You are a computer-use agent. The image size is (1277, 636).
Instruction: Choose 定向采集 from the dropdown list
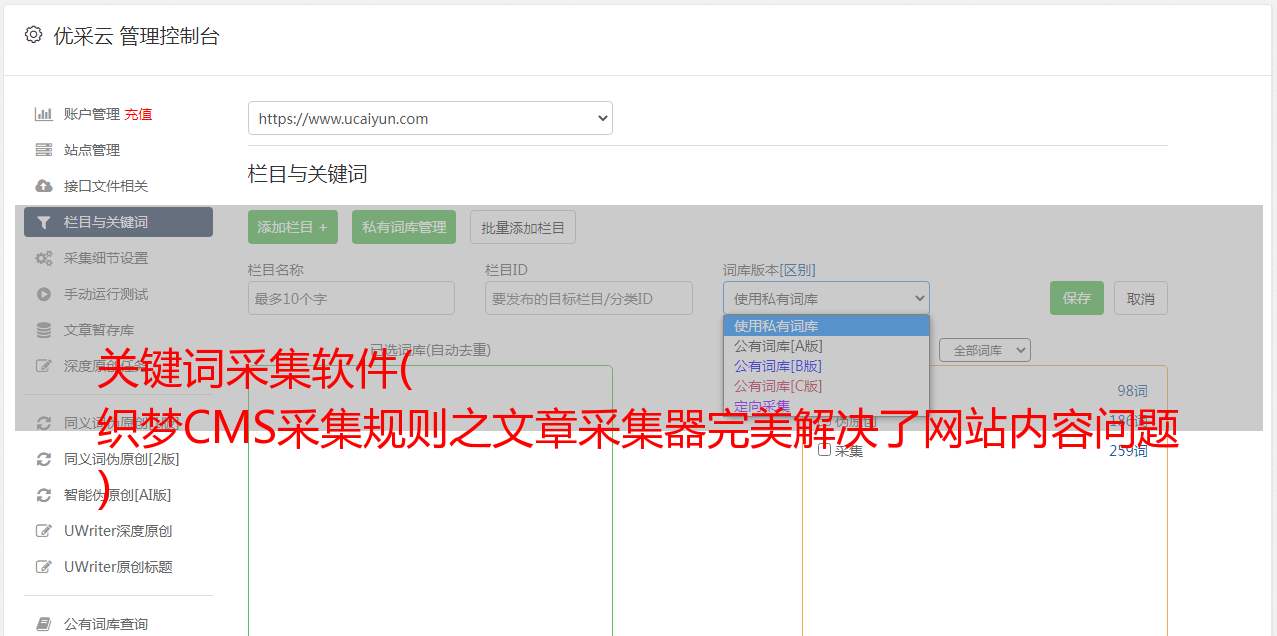826,406
